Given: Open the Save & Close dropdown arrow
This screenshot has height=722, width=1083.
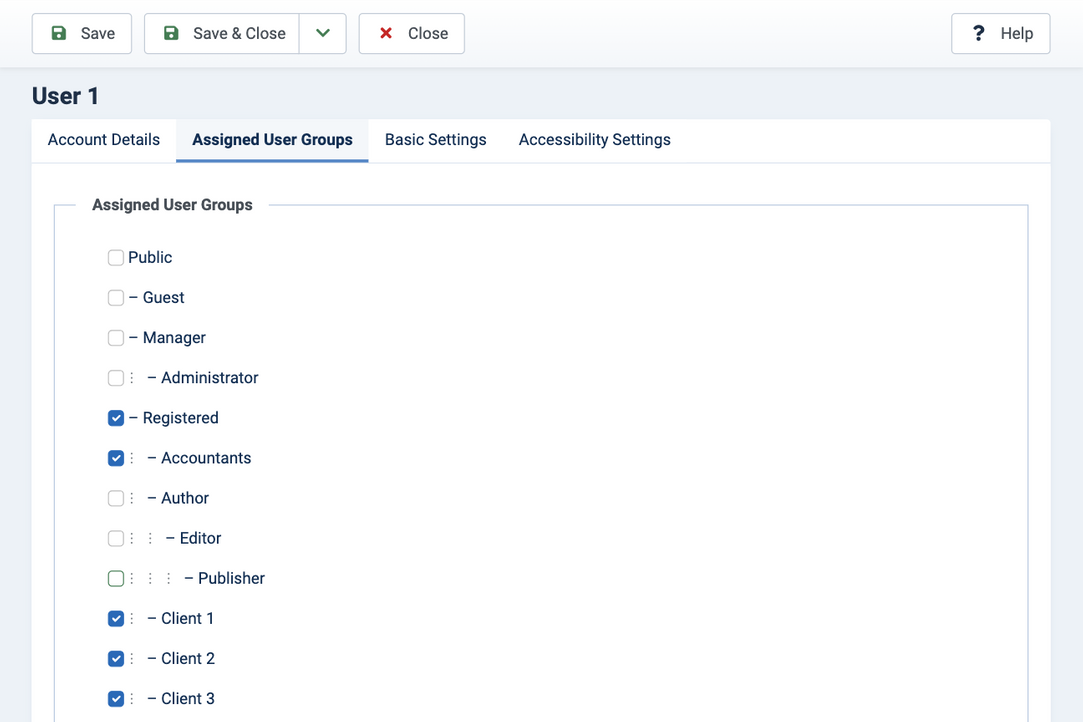Looking at the screenshot, I should [323, 33].
